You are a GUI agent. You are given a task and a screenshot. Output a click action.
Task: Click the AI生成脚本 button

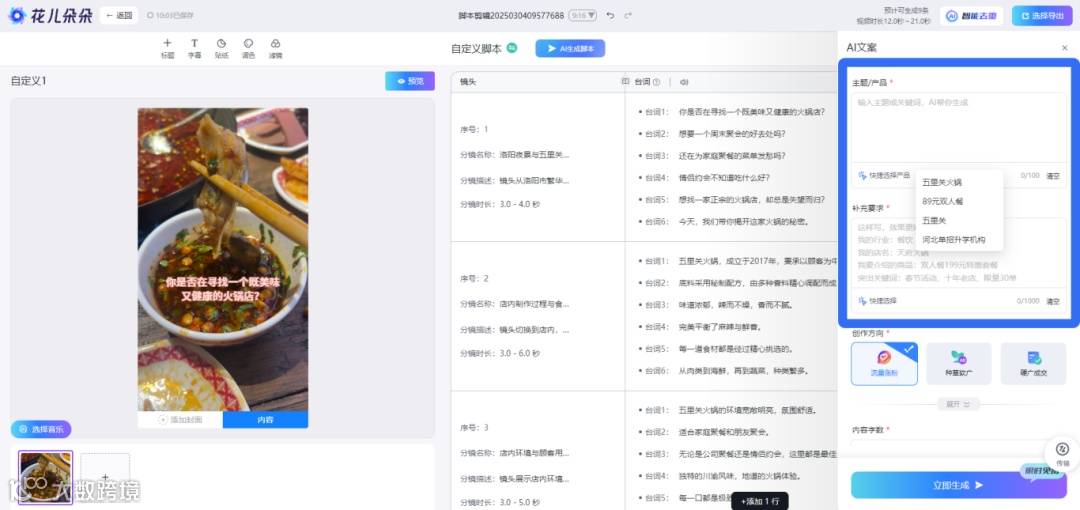[570, 48]
